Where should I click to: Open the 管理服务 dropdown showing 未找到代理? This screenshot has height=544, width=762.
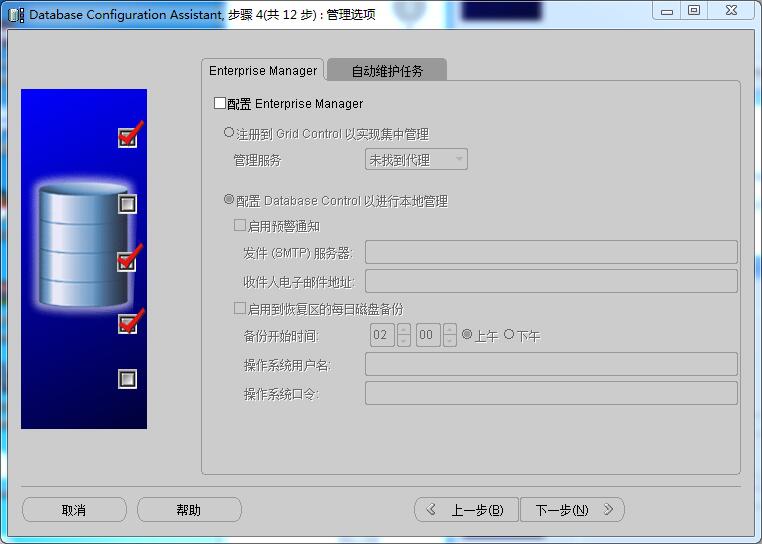pos(416,159)
